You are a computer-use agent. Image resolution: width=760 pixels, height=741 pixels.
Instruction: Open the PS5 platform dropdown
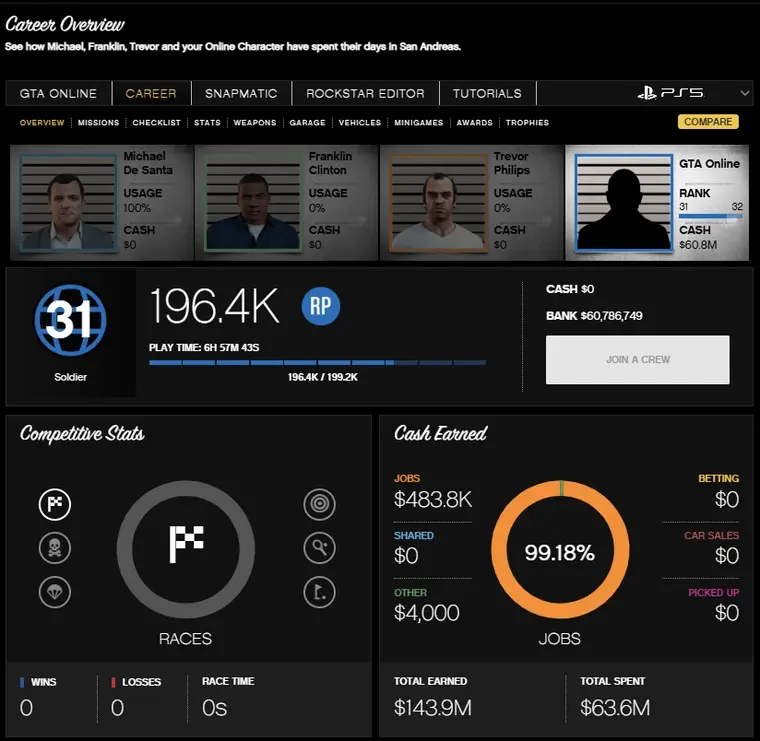coord(694,93)
